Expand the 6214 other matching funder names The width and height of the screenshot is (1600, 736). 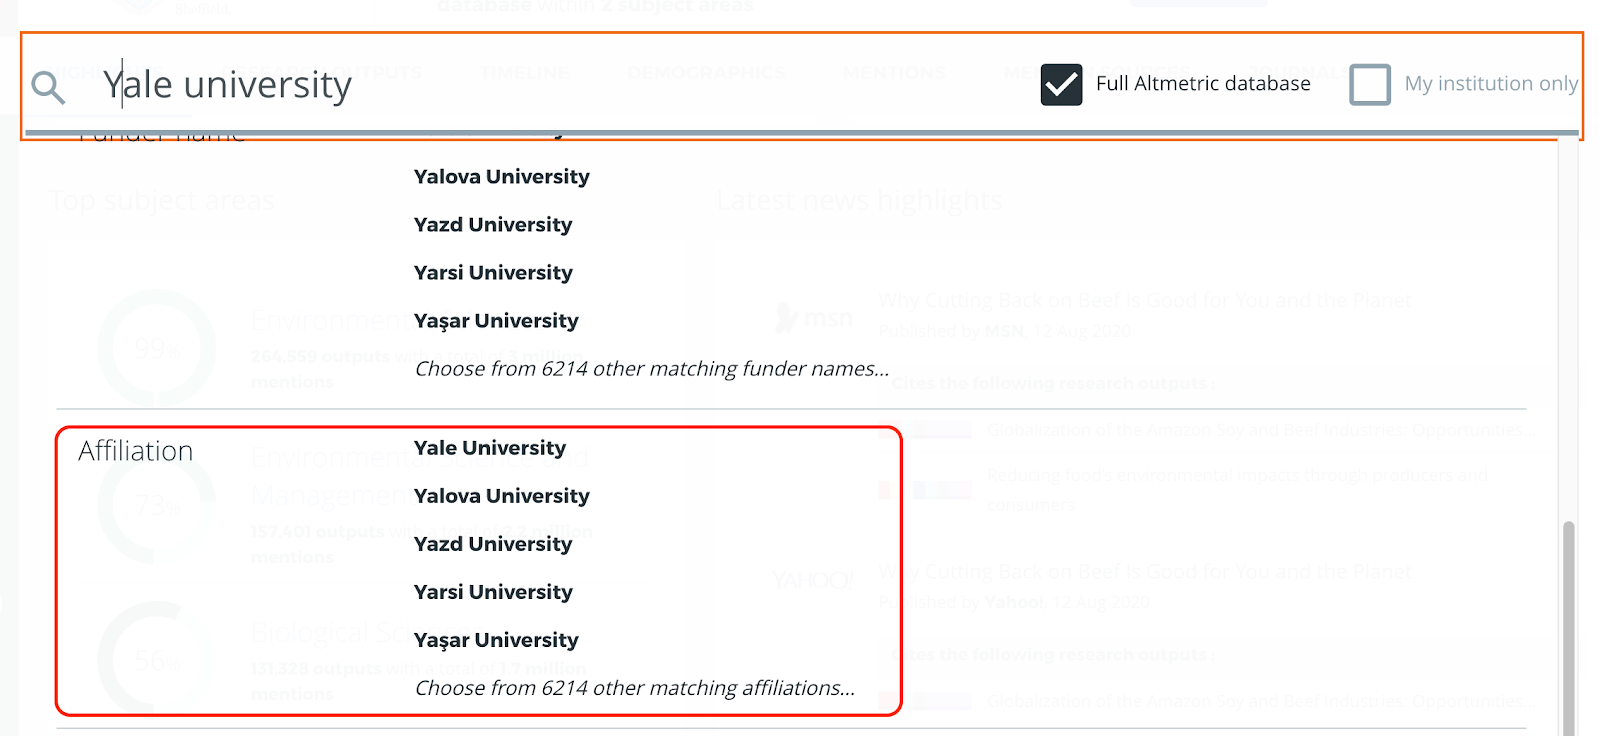point(651,369)
